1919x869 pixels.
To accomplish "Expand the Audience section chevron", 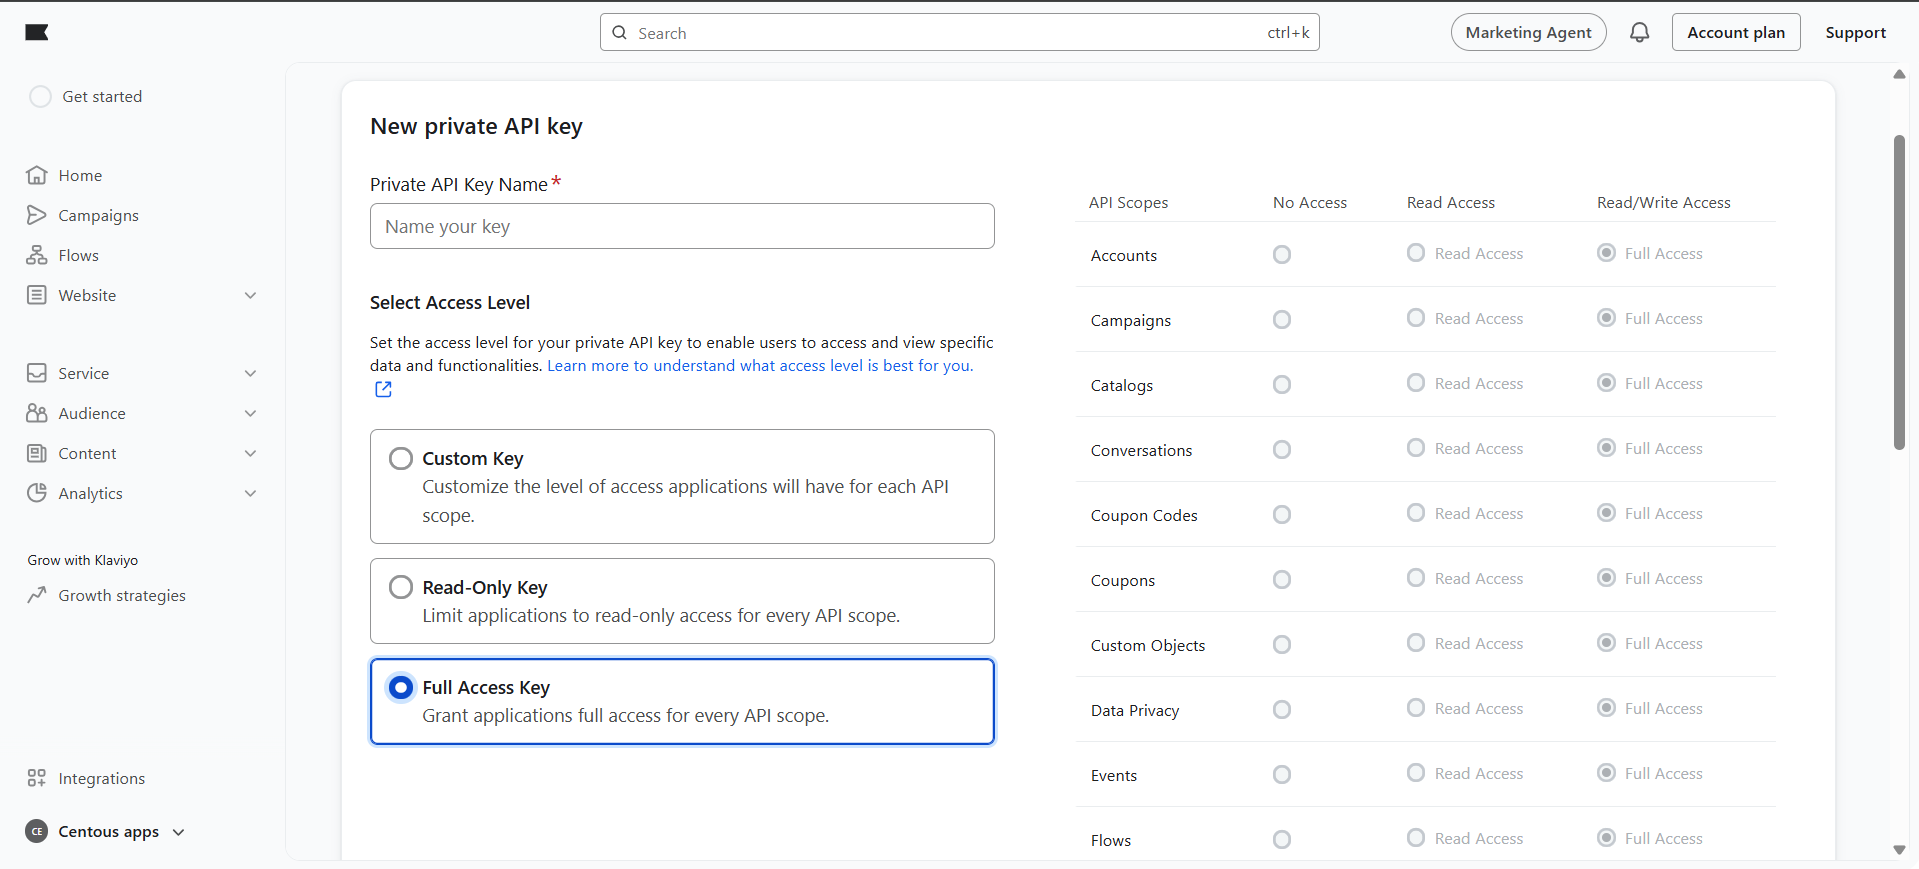I will pos(251,414).
